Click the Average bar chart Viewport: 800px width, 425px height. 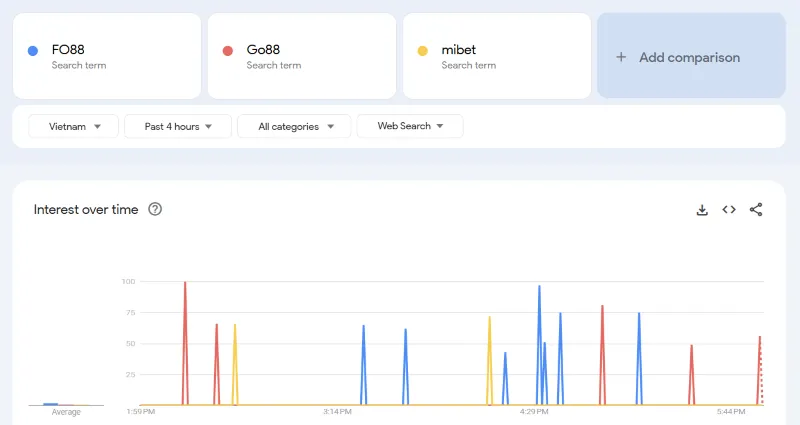tap(66, 404)
